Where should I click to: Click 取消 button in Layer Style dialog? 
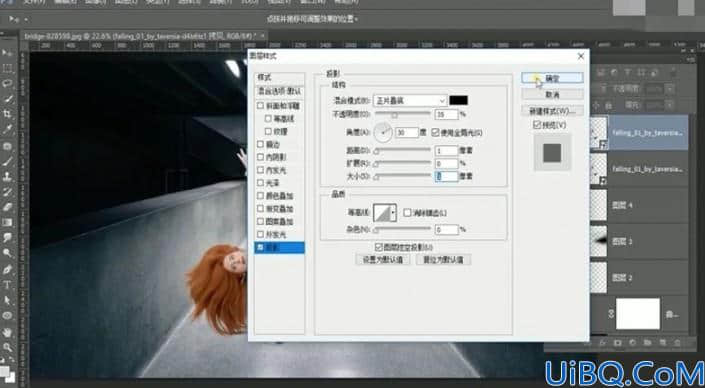(x=552, y=94)
